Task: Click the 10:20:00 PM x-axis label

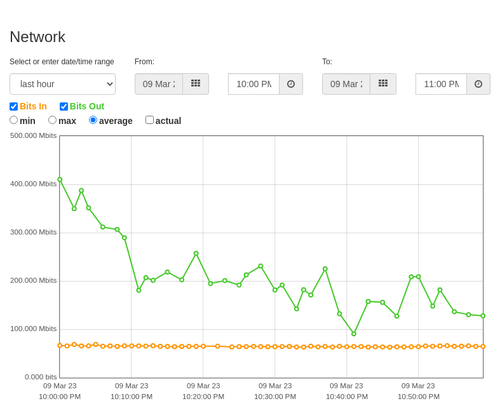Action: 203,397
